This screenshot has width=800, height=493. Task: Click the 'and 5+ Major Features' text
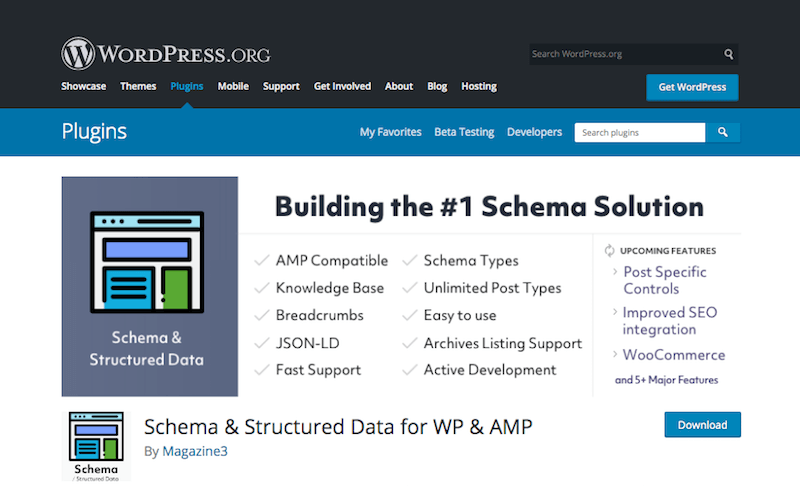[666, 380]
